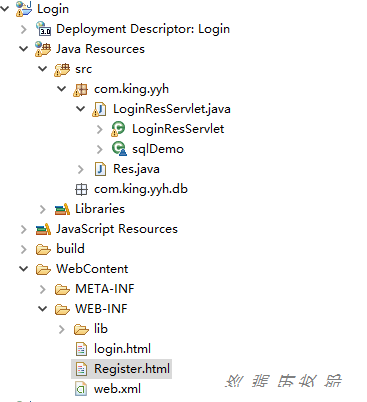Click the lib folder icon

(x=81, y=329)
